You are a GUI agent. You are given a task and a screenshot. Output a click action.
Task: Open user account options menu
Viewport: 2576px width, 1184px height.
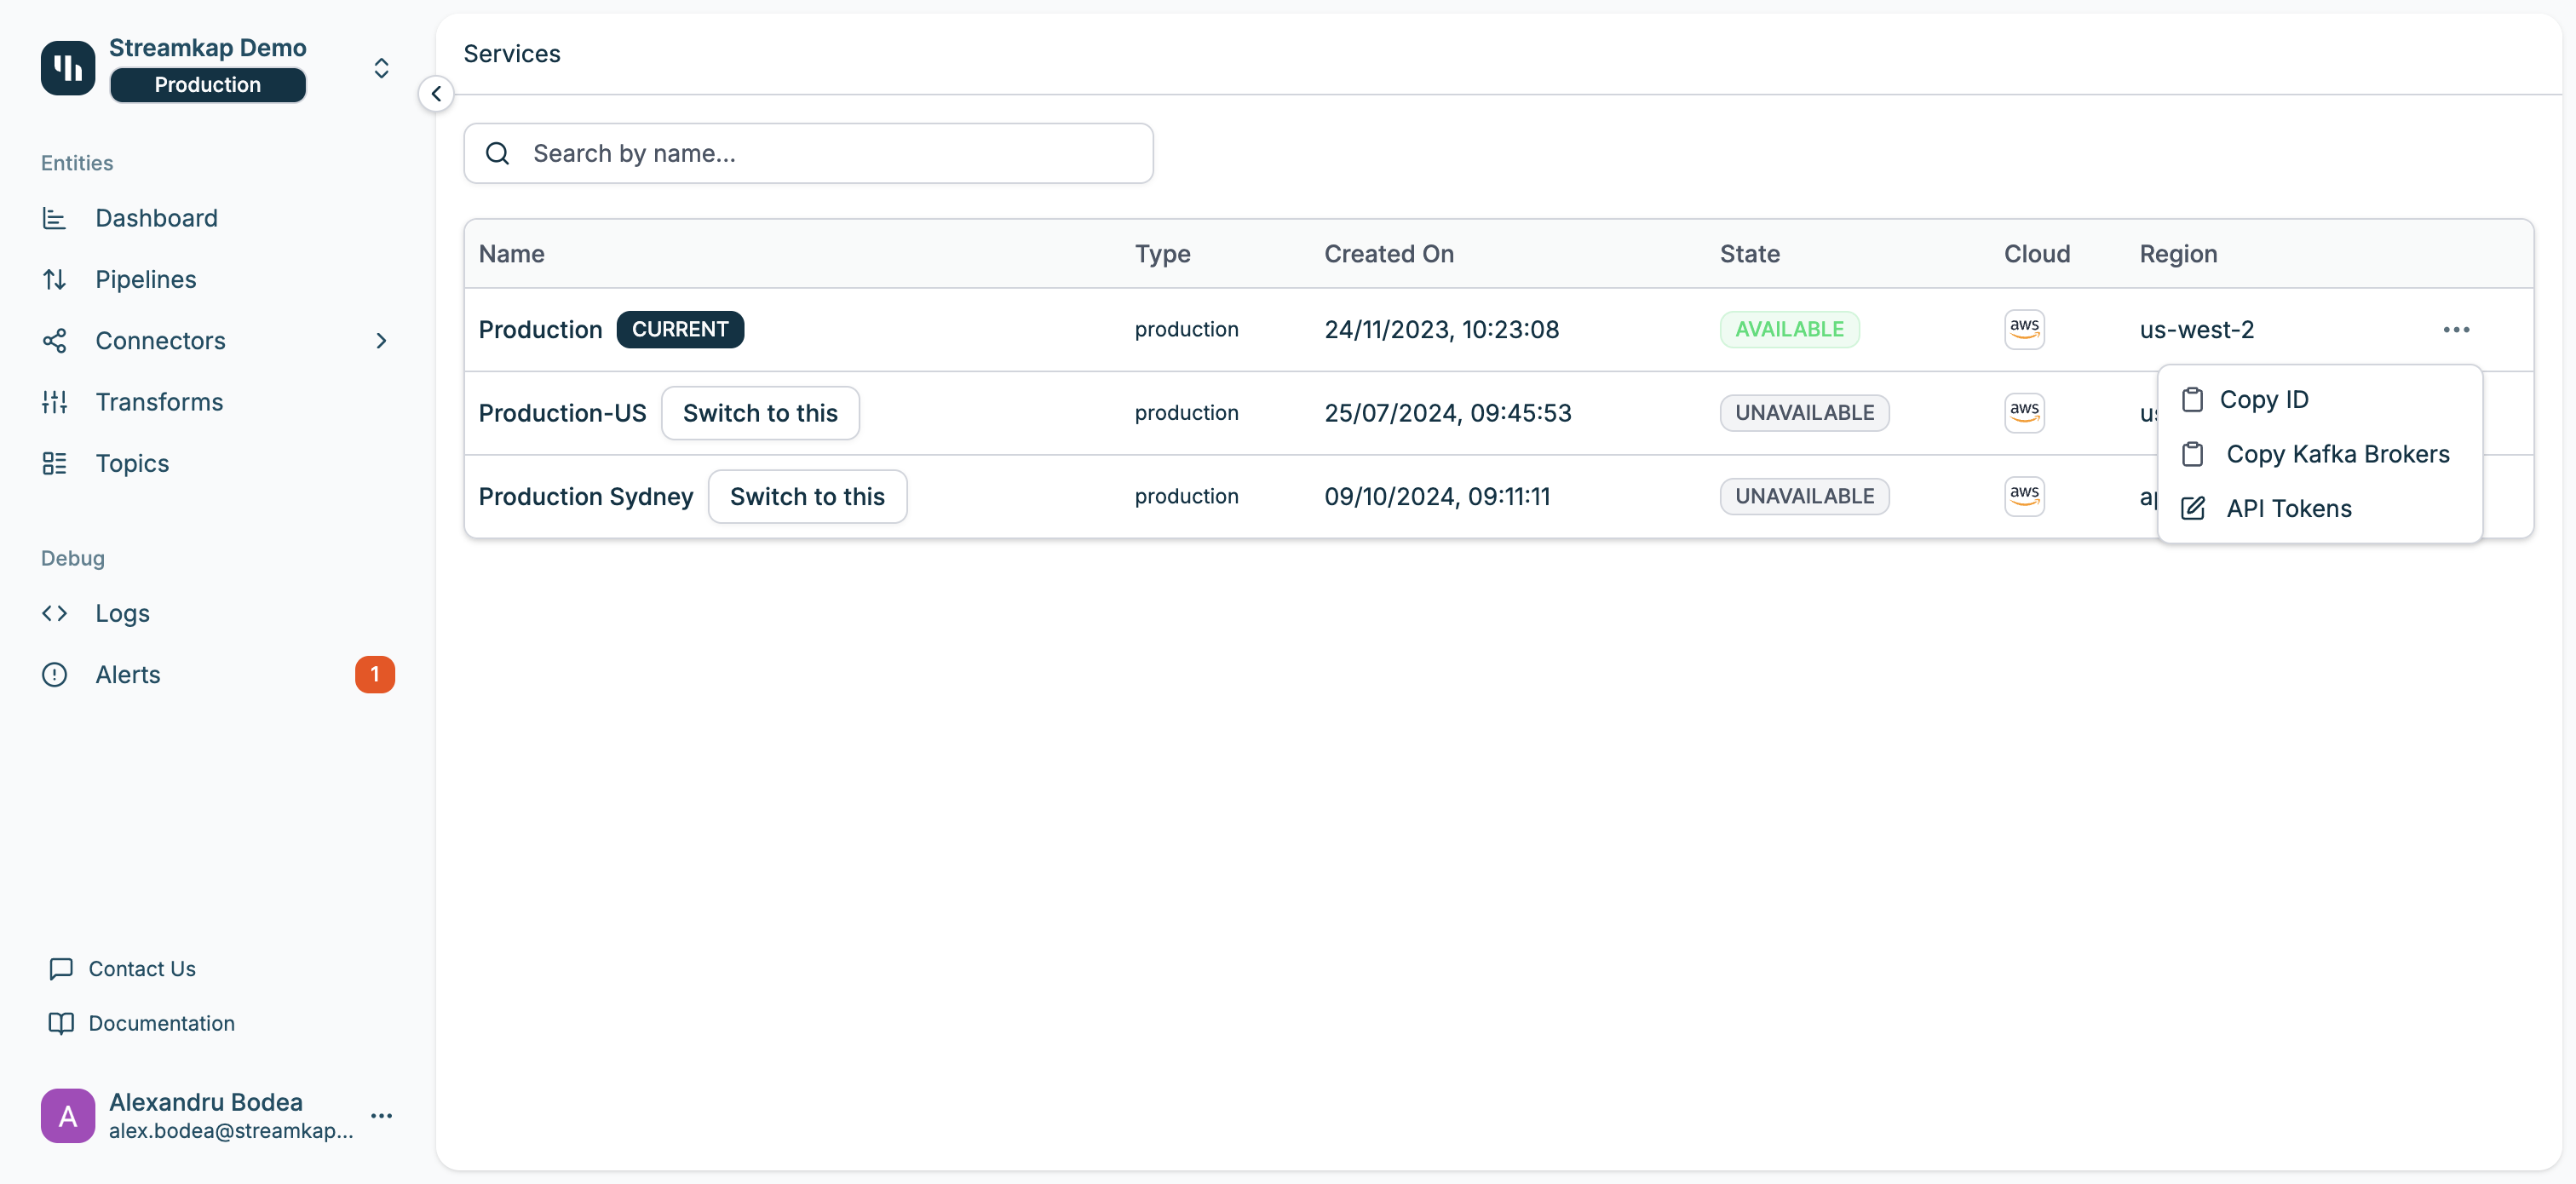pyautogui.click(x=381, y=1115)
